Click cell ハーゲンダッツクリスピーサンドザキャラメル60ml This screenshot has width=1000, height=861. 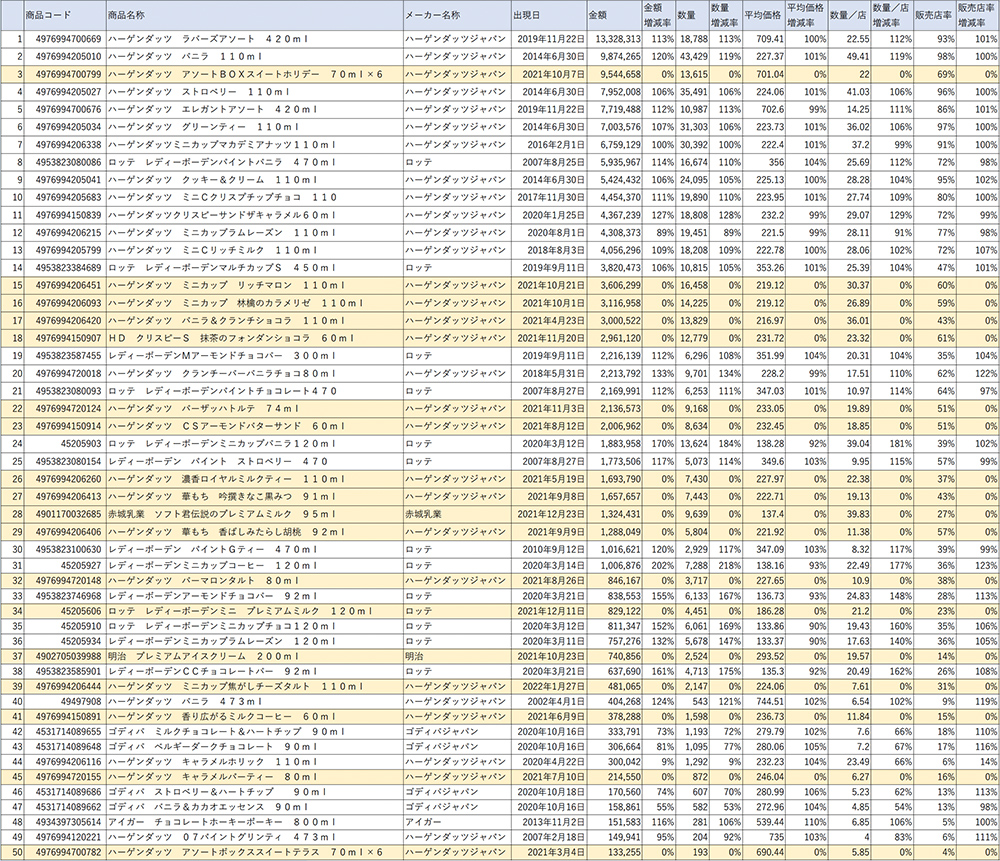pos(254,215)
